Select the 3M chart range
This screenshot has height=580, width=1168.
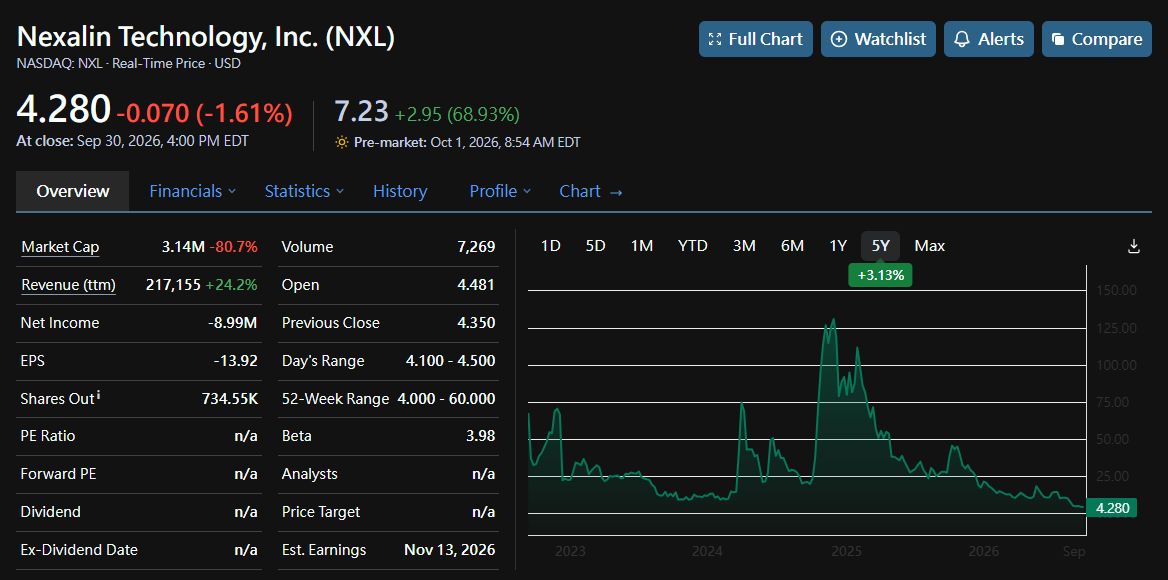point(744,246)
